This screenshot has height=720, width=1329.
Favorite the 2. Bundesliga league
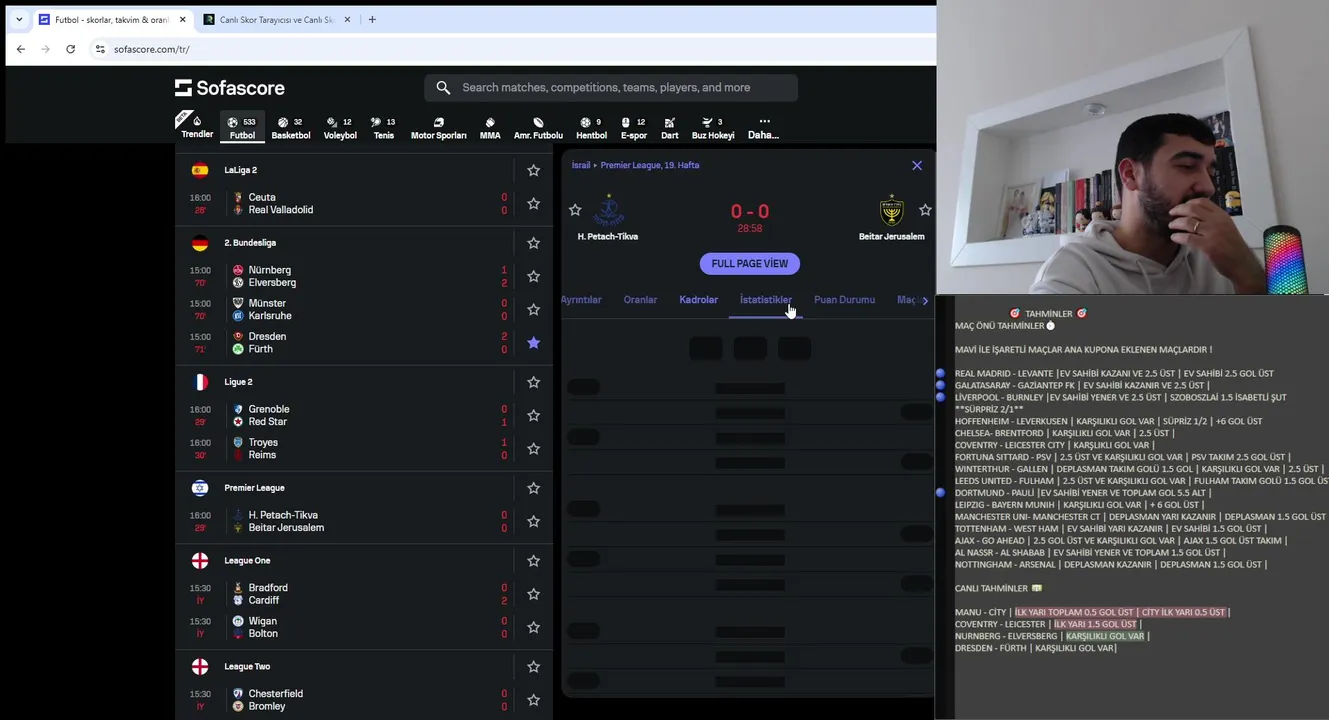pyautogui.click(x=533, y=243)
